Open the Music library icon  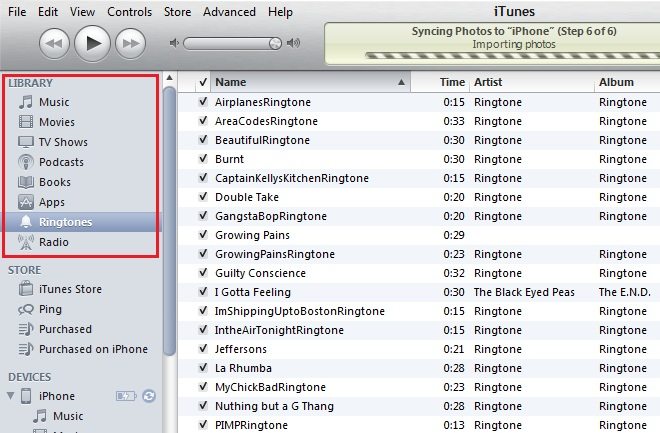(26, 102)
